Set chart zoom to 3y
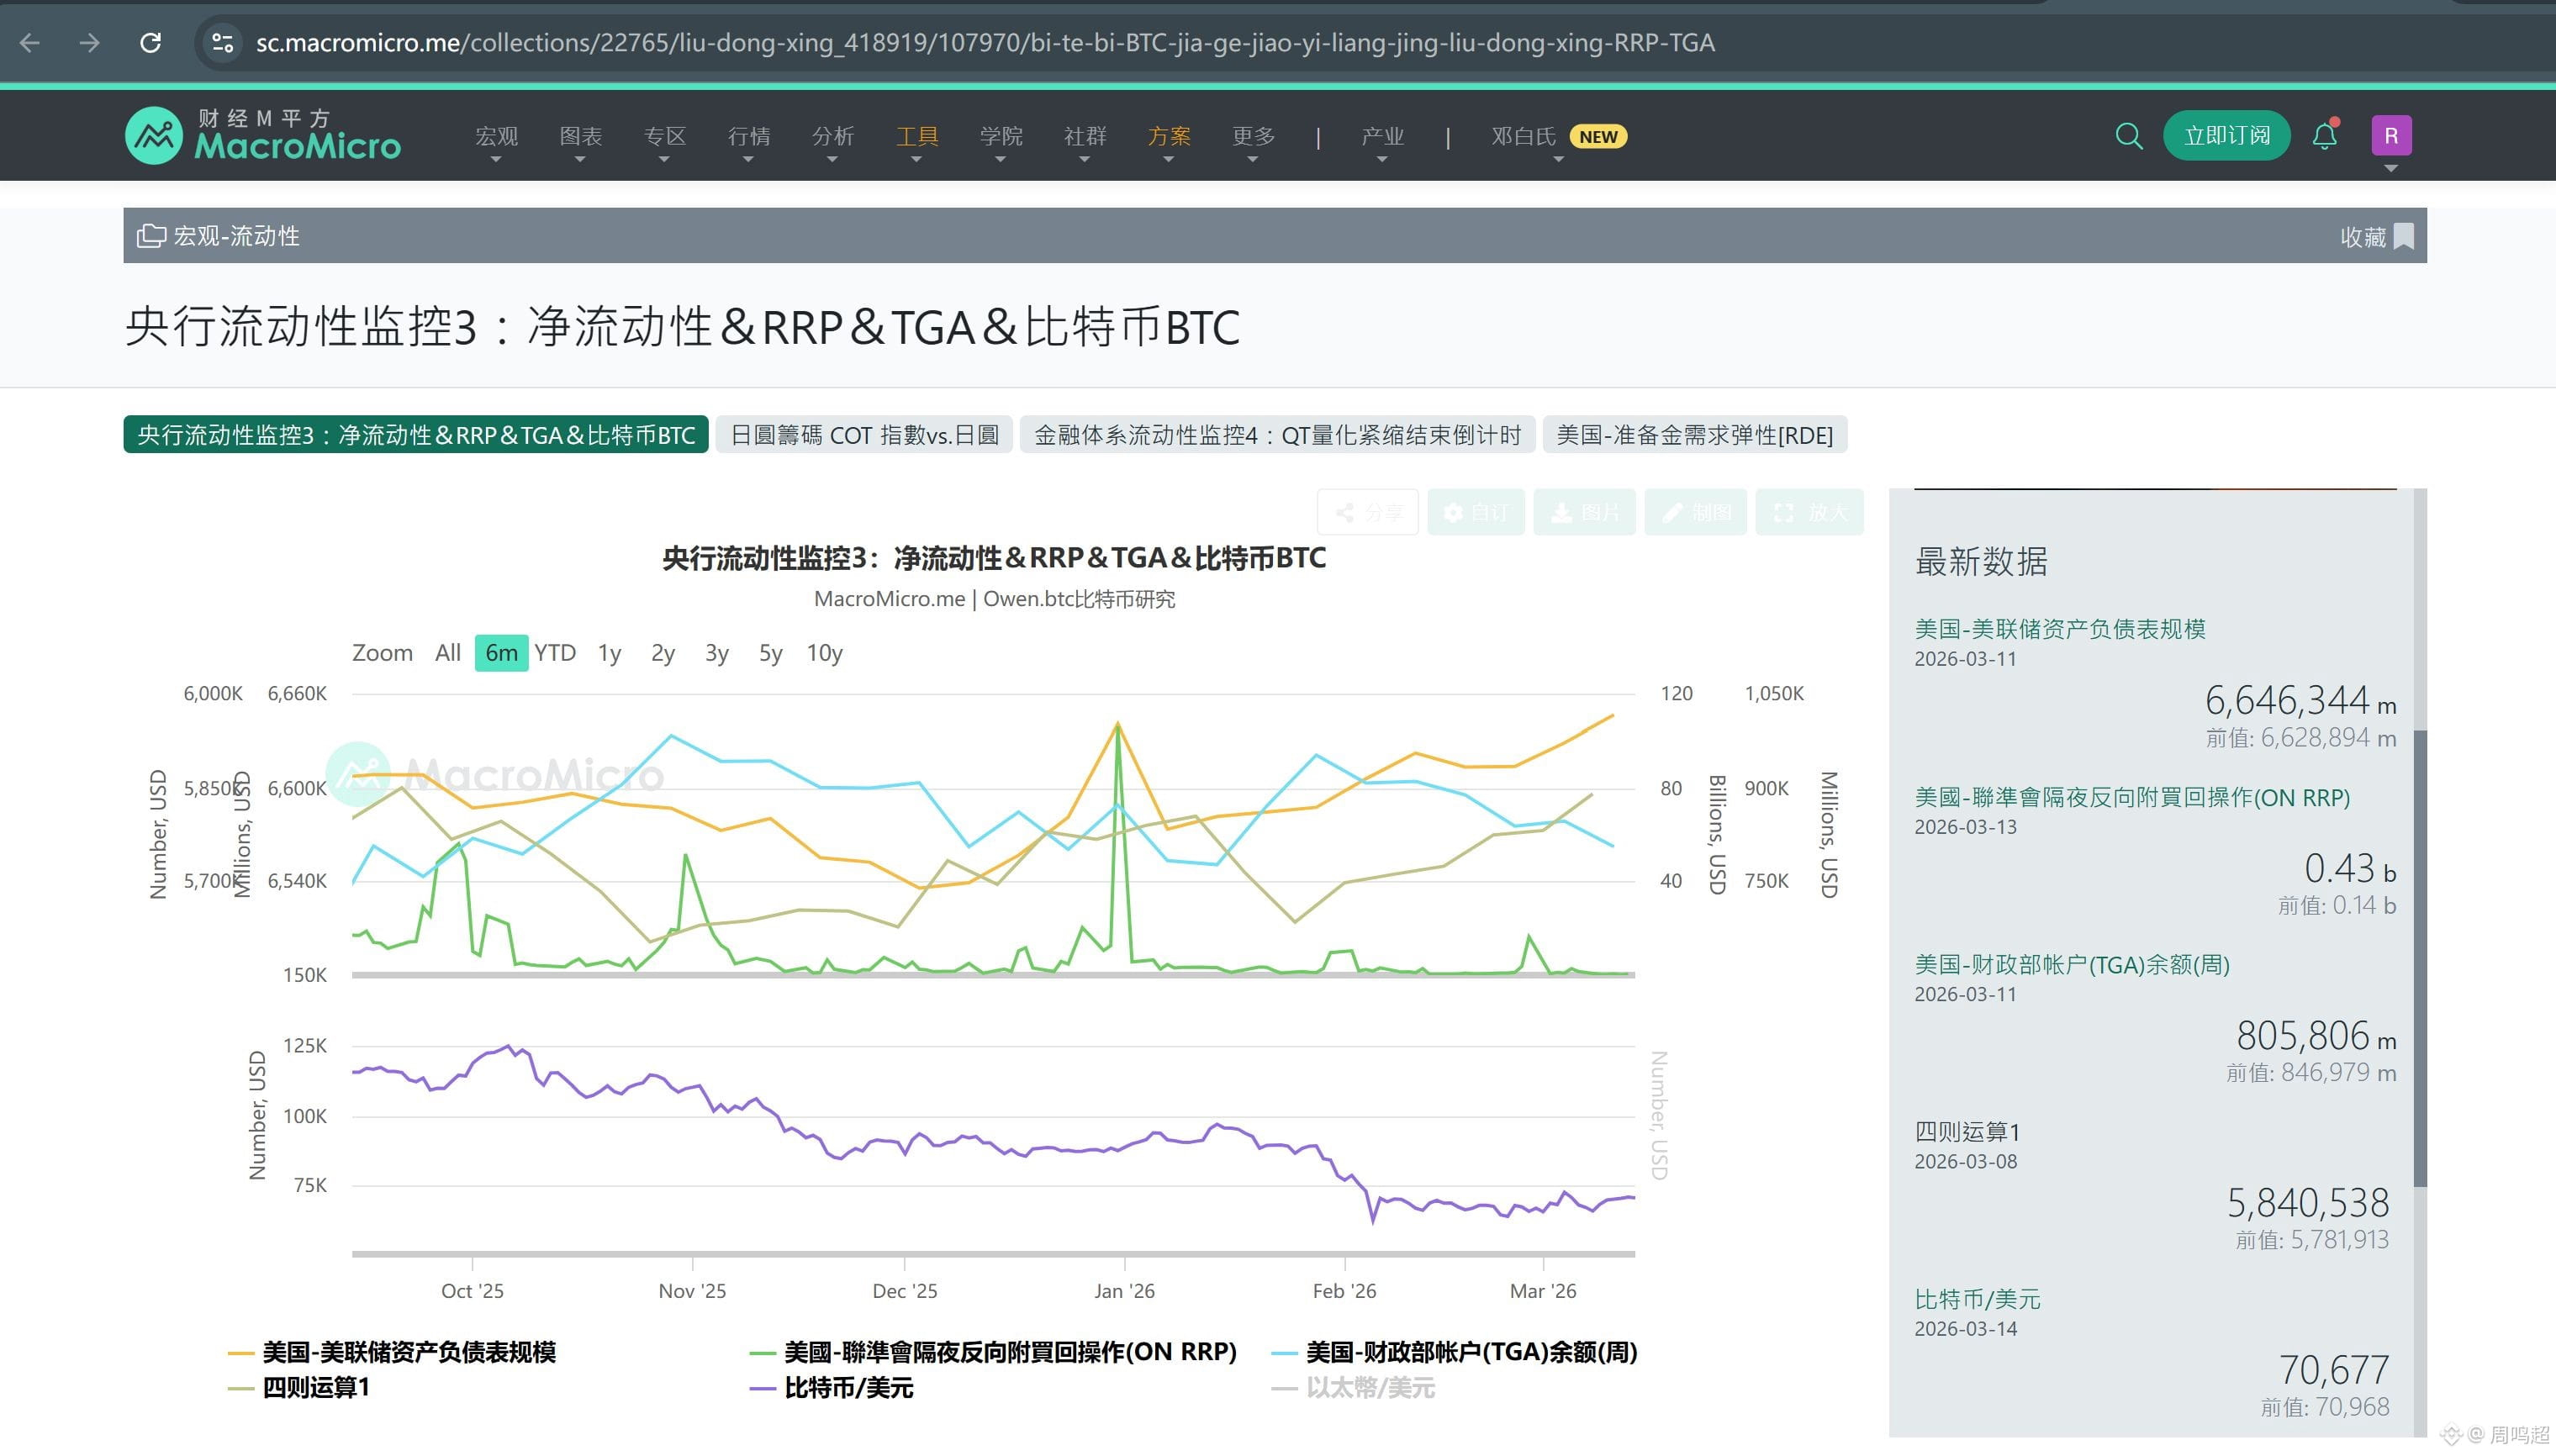The height and width of the screenshot is (1456, 2556). point(717,653)
